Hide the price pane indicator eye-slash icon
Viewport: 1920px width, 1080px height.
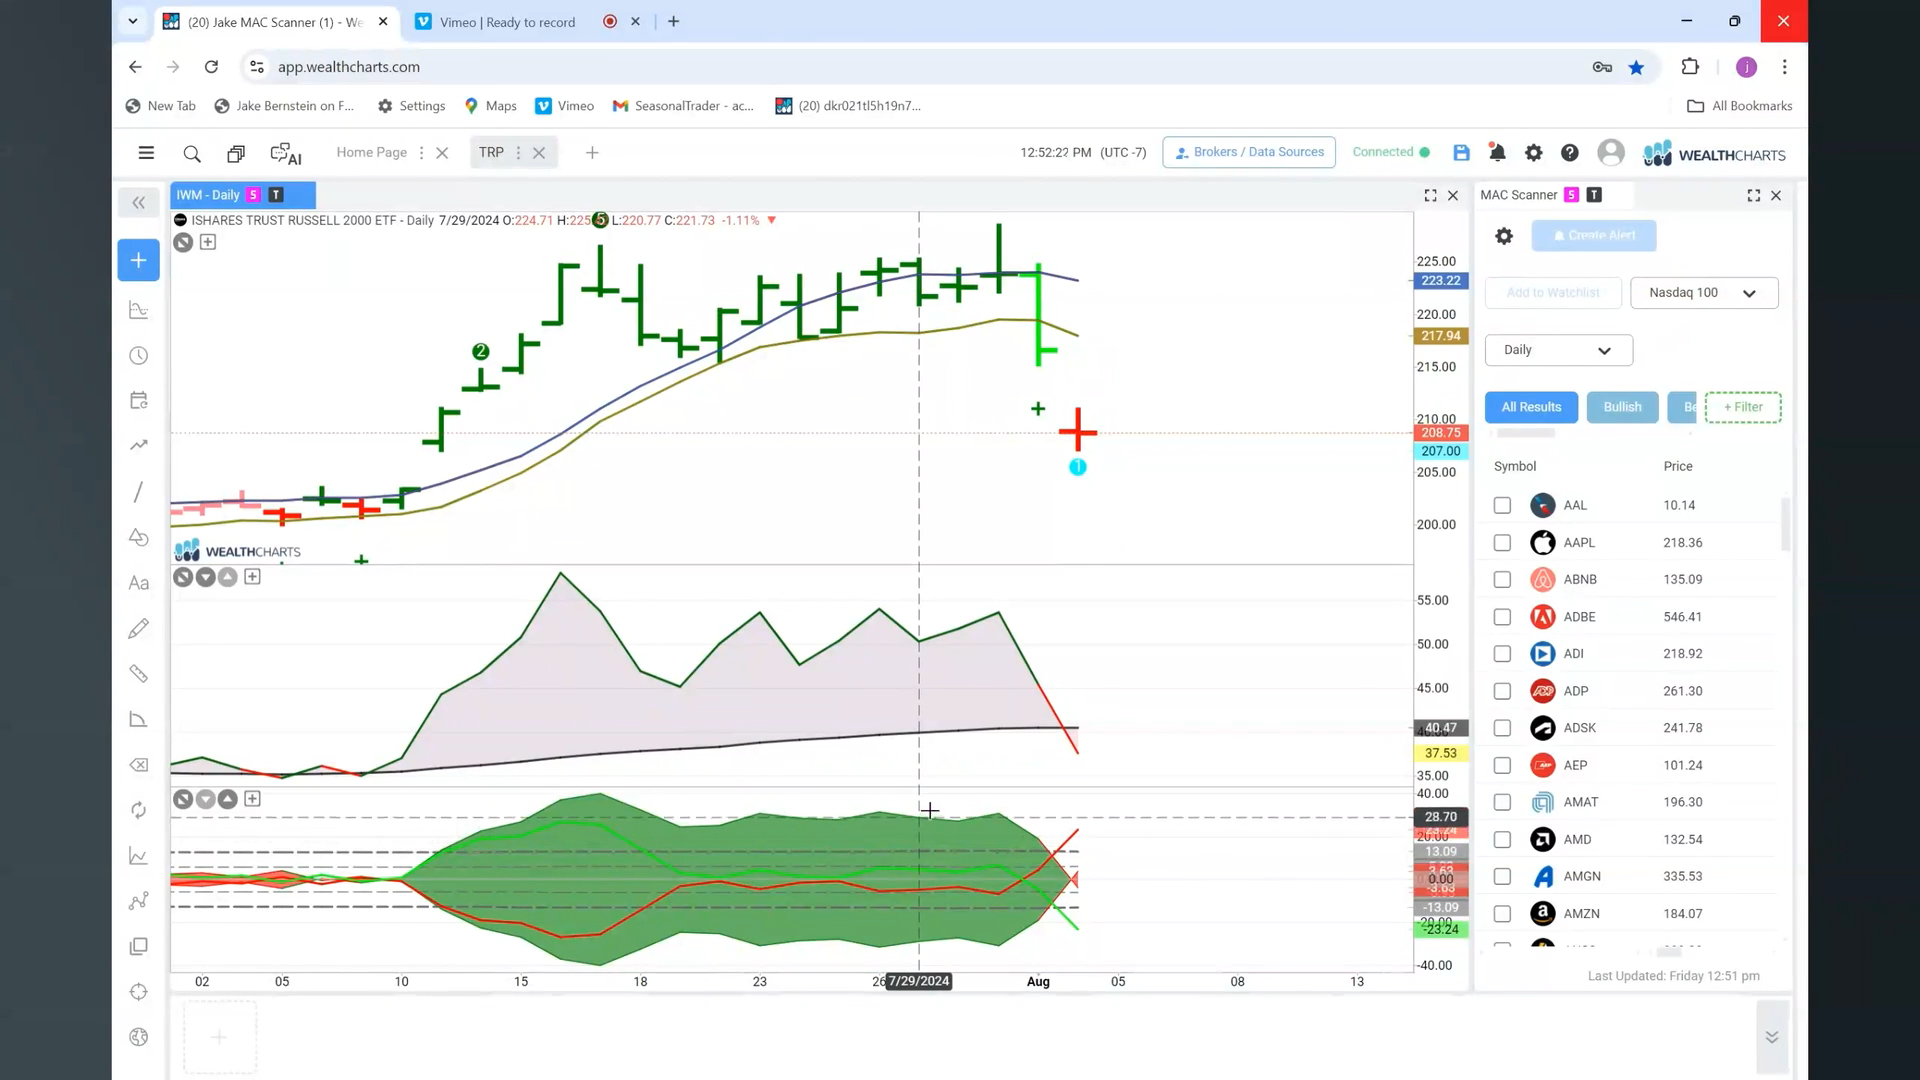point(183,242)
